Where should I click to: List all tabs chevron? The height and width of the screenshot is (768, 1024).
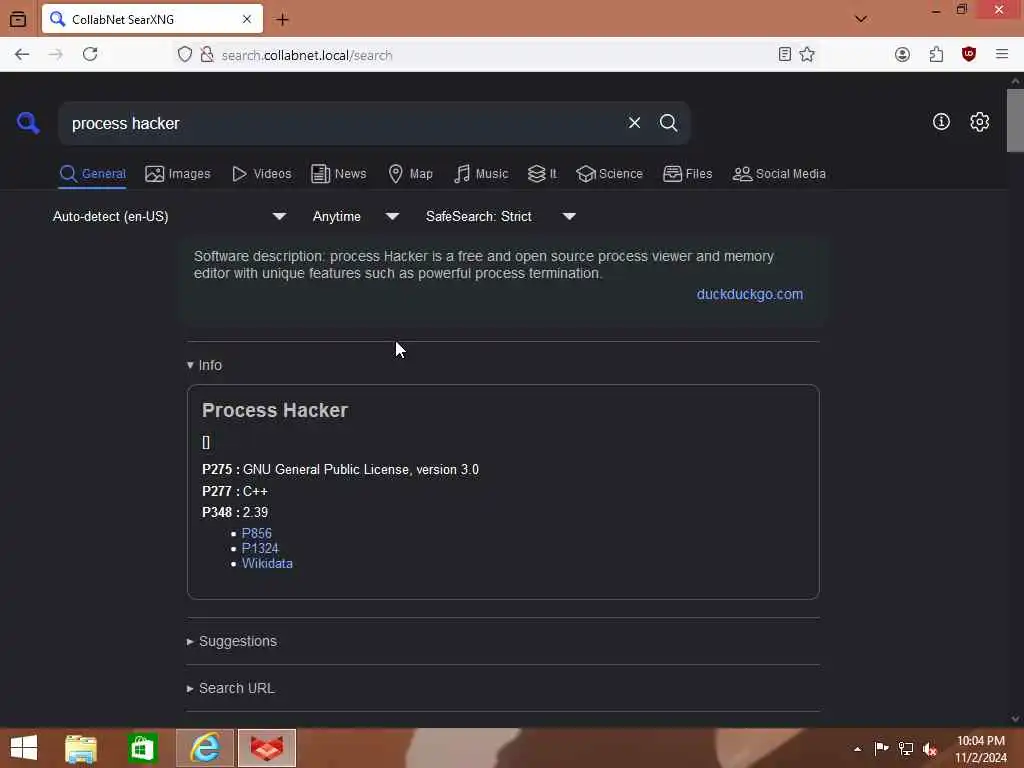861,19
